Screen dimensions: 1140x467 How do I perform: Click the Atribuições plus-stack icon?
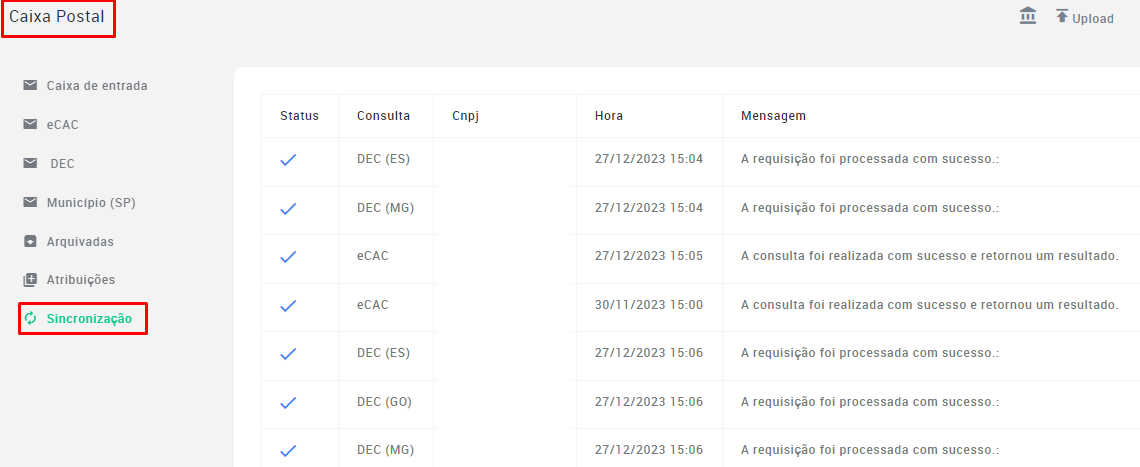pos(30,279)
